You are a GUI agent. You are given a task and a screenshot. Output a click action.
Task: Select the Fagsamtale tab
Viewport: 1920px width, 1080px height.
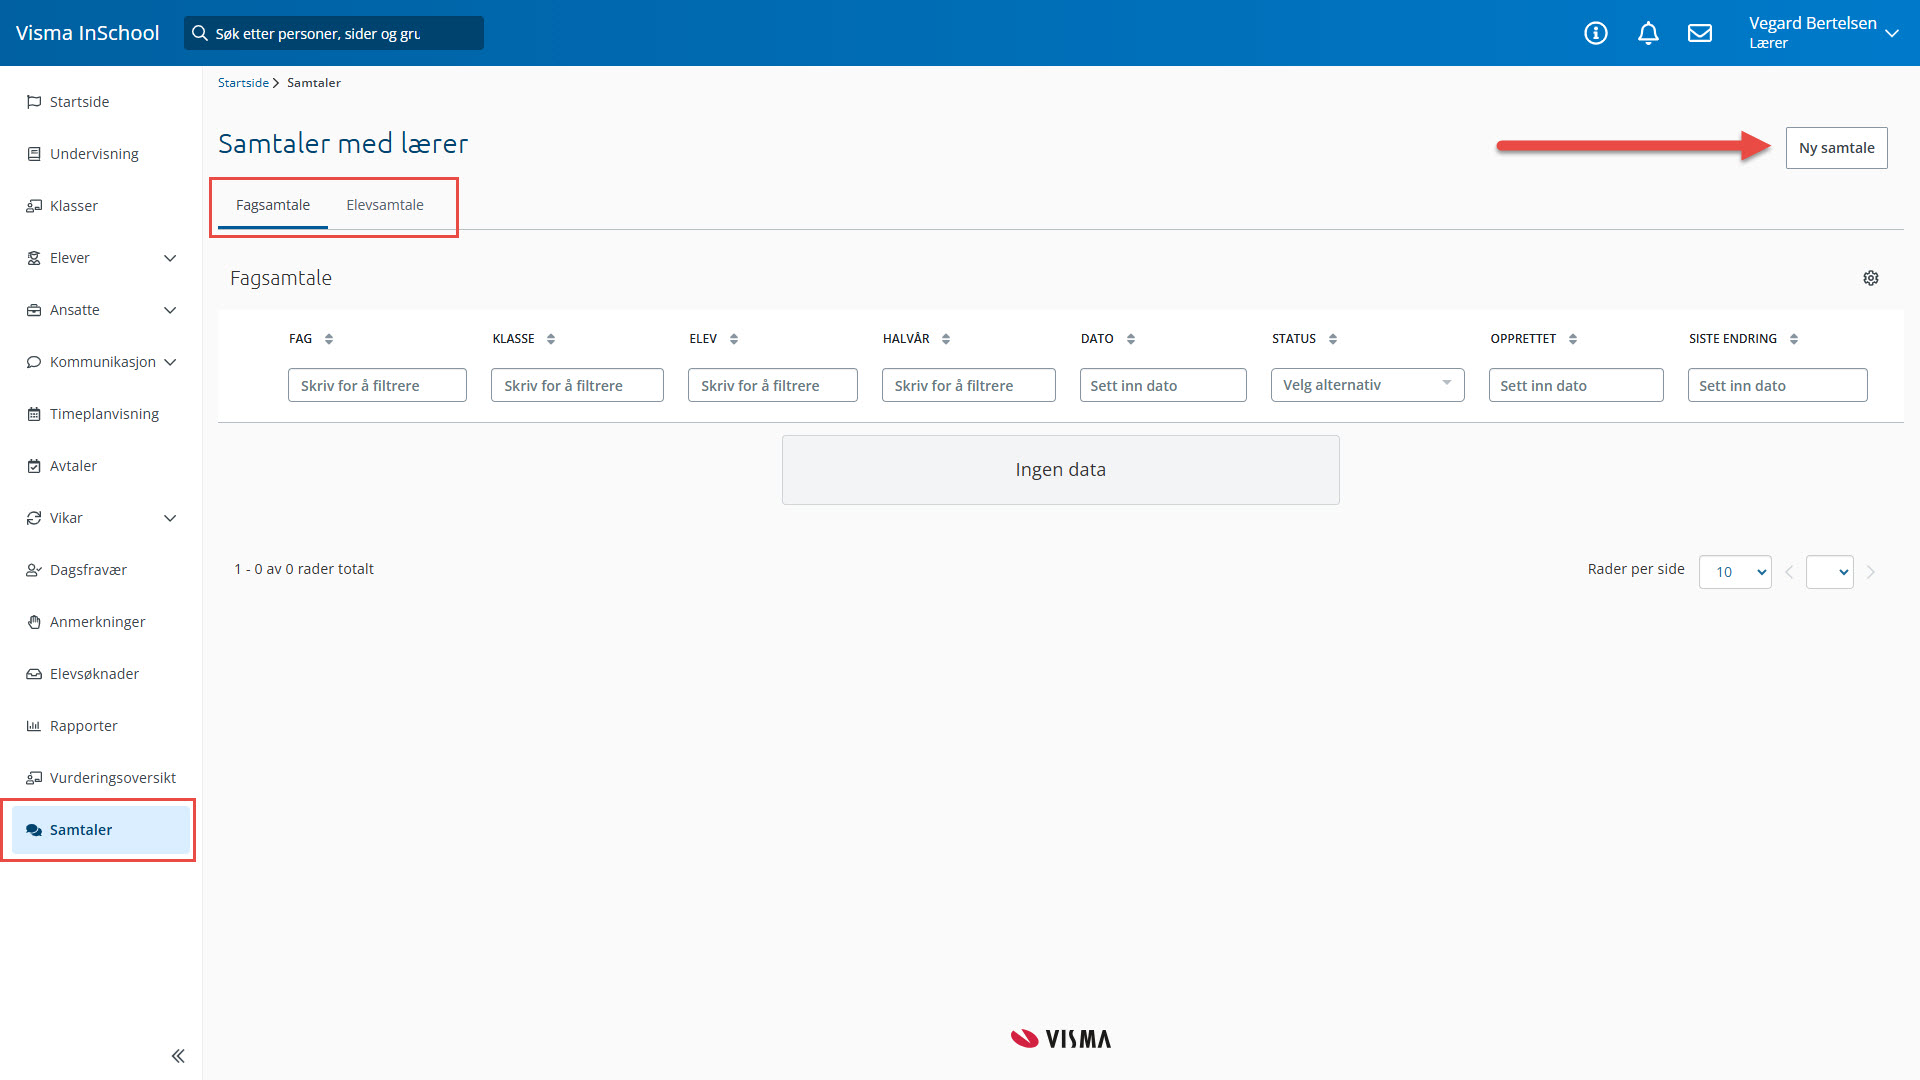coord(273,205)
